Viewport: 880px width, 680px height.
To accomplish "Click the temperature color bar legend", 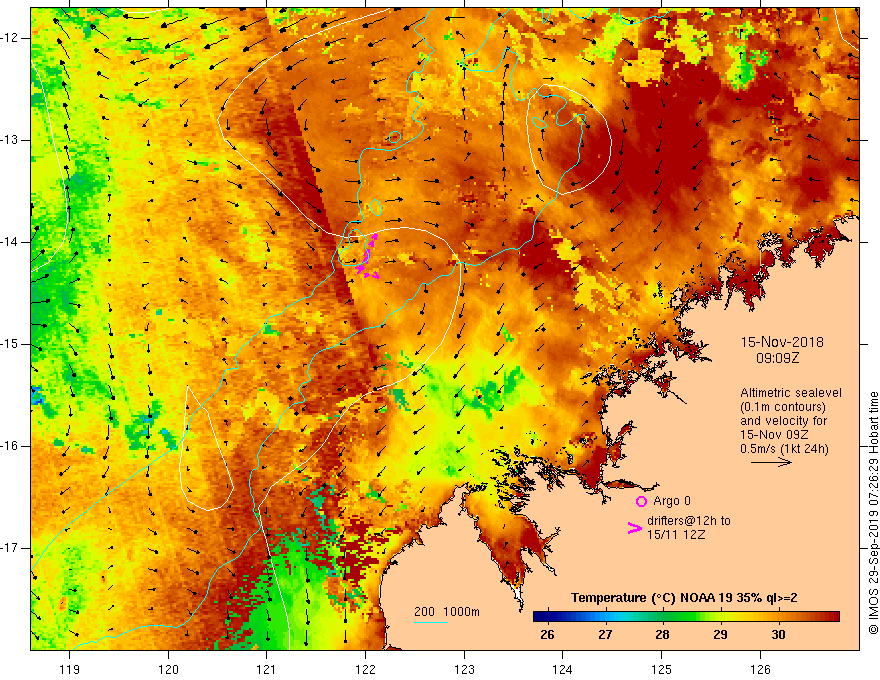I will (686, 617).
